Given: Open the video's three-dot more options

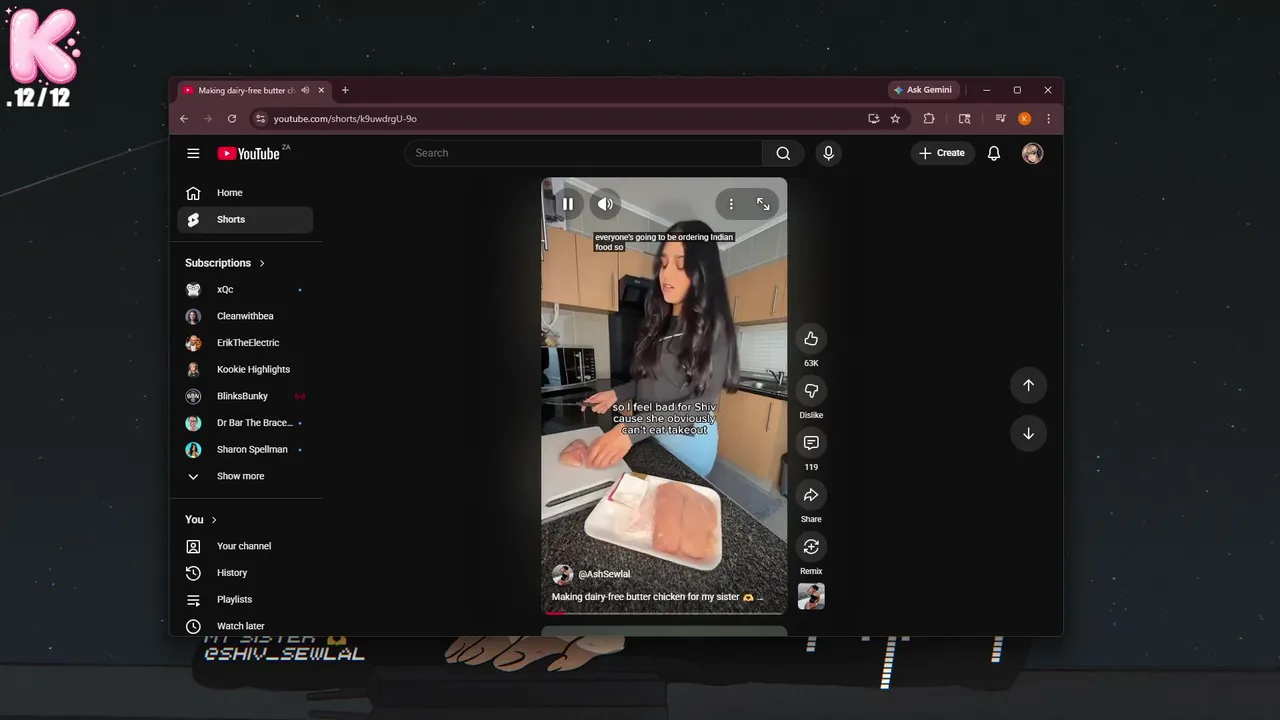Looking at the screenshot, I should pyautogui.click(x=731, y=204).
